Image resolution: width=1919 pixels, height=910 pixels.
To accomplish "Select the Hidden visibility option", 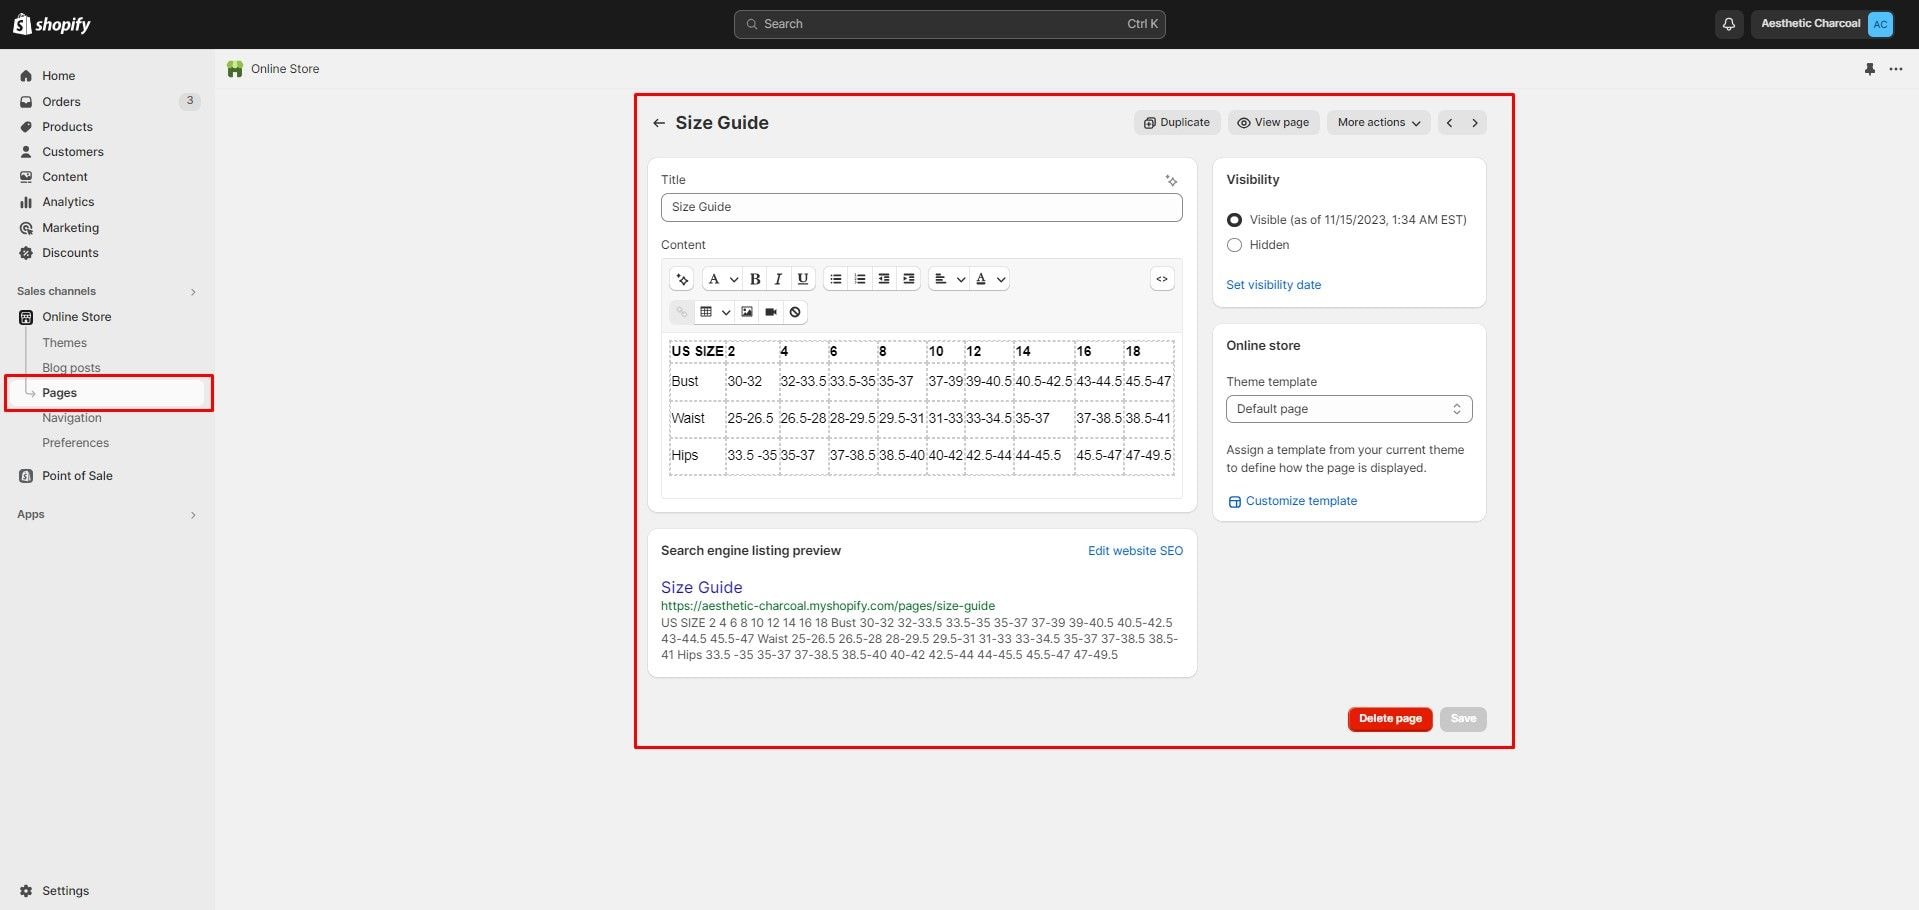I will tap(1235, 245).
